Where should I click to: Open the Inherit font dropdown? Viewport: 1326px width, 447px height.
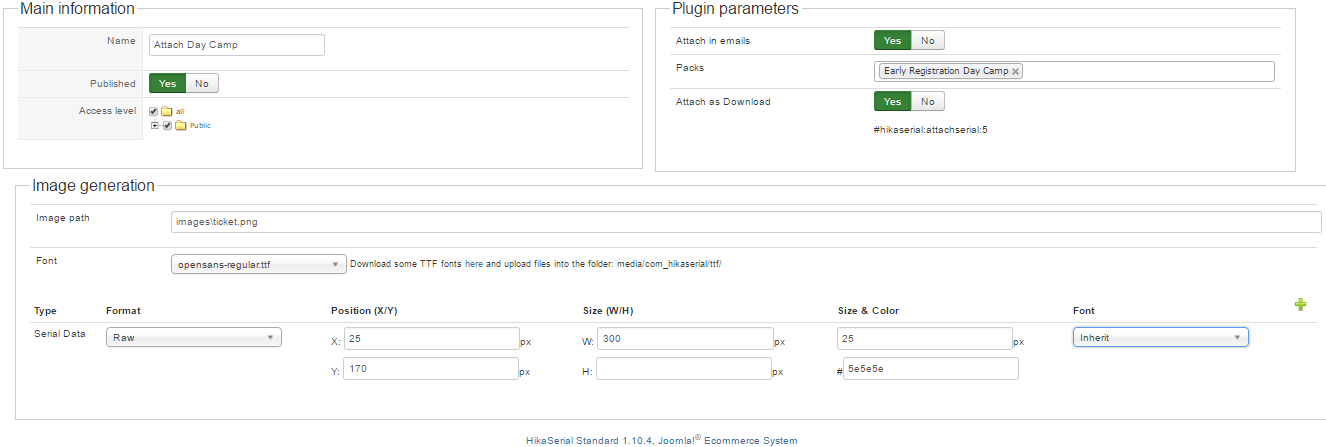coord(1160,338)
